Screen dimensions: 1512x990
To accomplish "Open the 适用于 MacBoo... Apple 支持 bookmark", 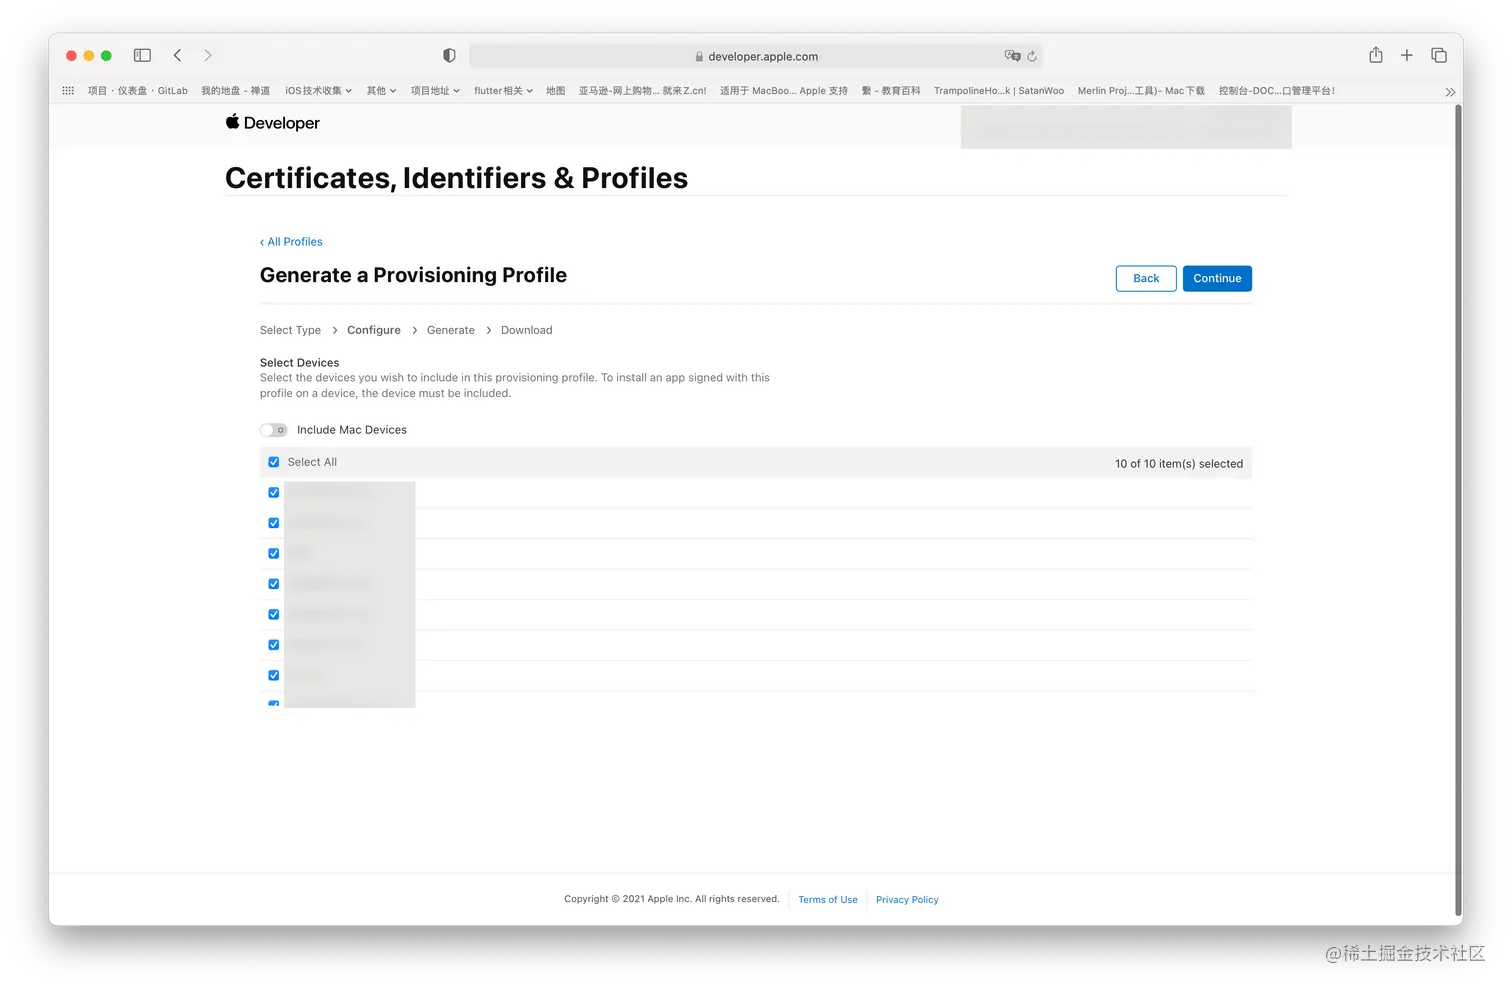I will (783, 91).
